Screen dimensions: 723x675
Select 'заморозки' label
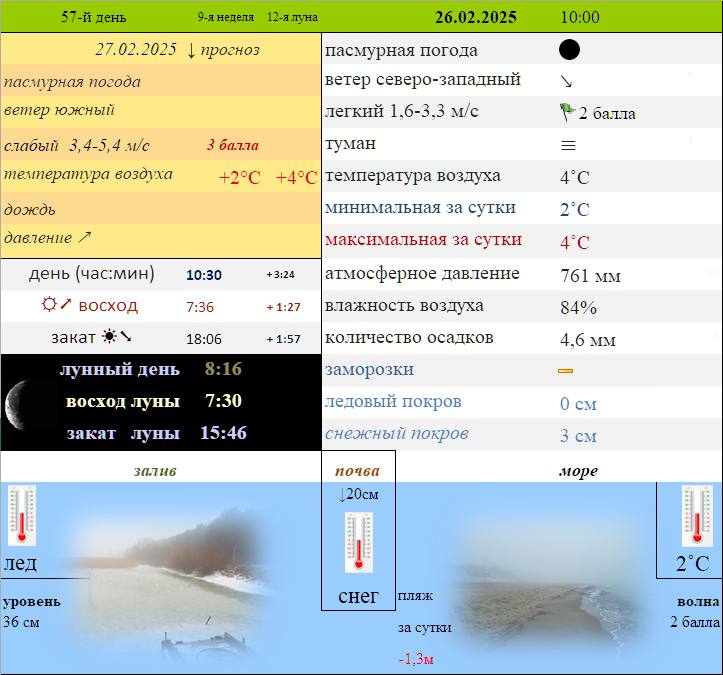tap(369, 369)
